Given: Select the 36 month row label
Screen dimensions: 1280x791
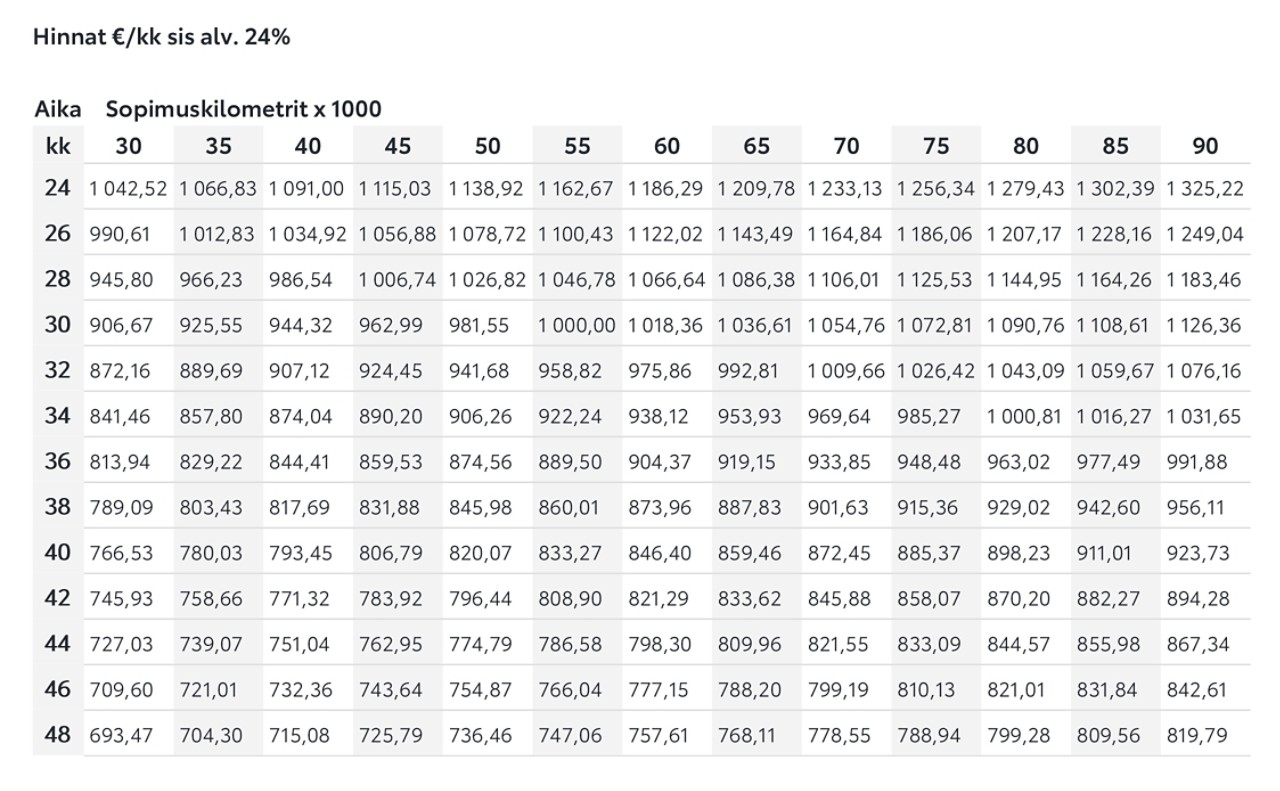Looking at the screenshot, I should coord(58,461).
